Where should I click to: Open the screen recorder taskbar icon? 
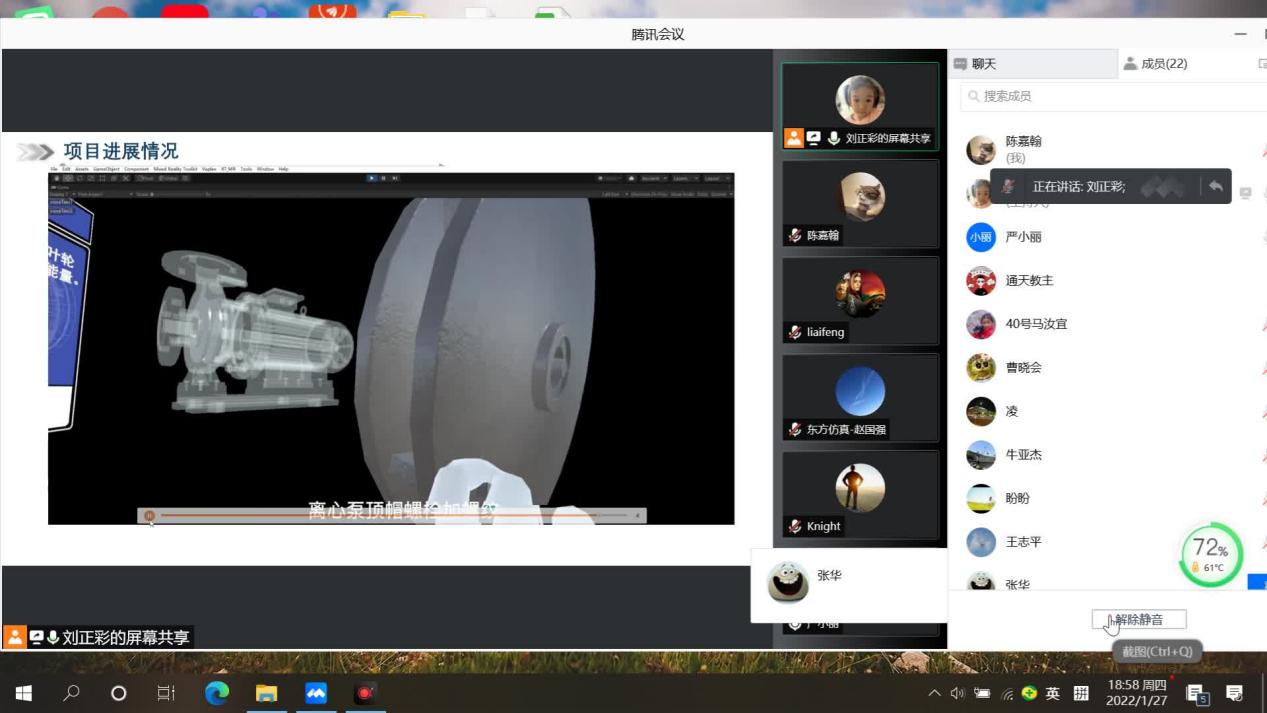(x=365, y=693)
